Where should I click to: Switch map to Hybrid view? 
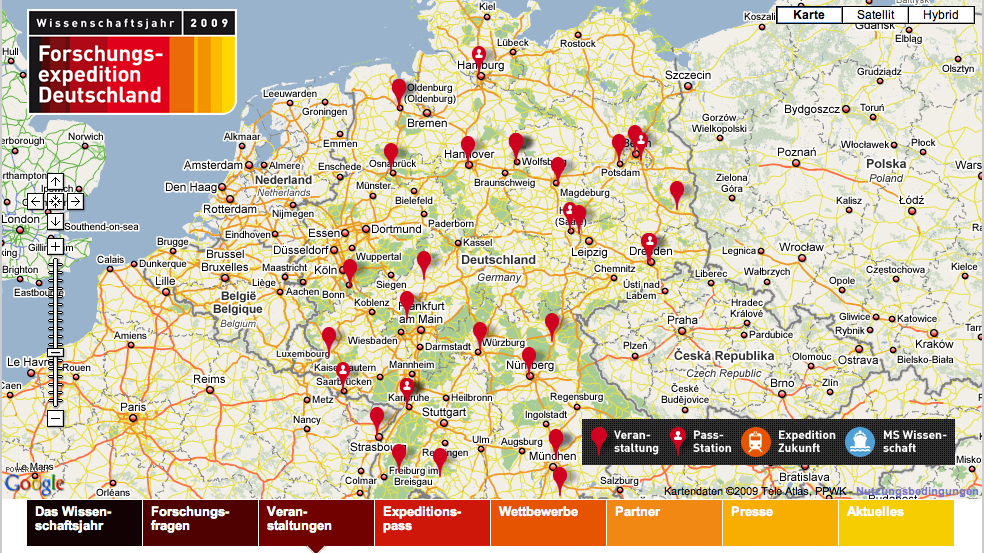point(940,15)
